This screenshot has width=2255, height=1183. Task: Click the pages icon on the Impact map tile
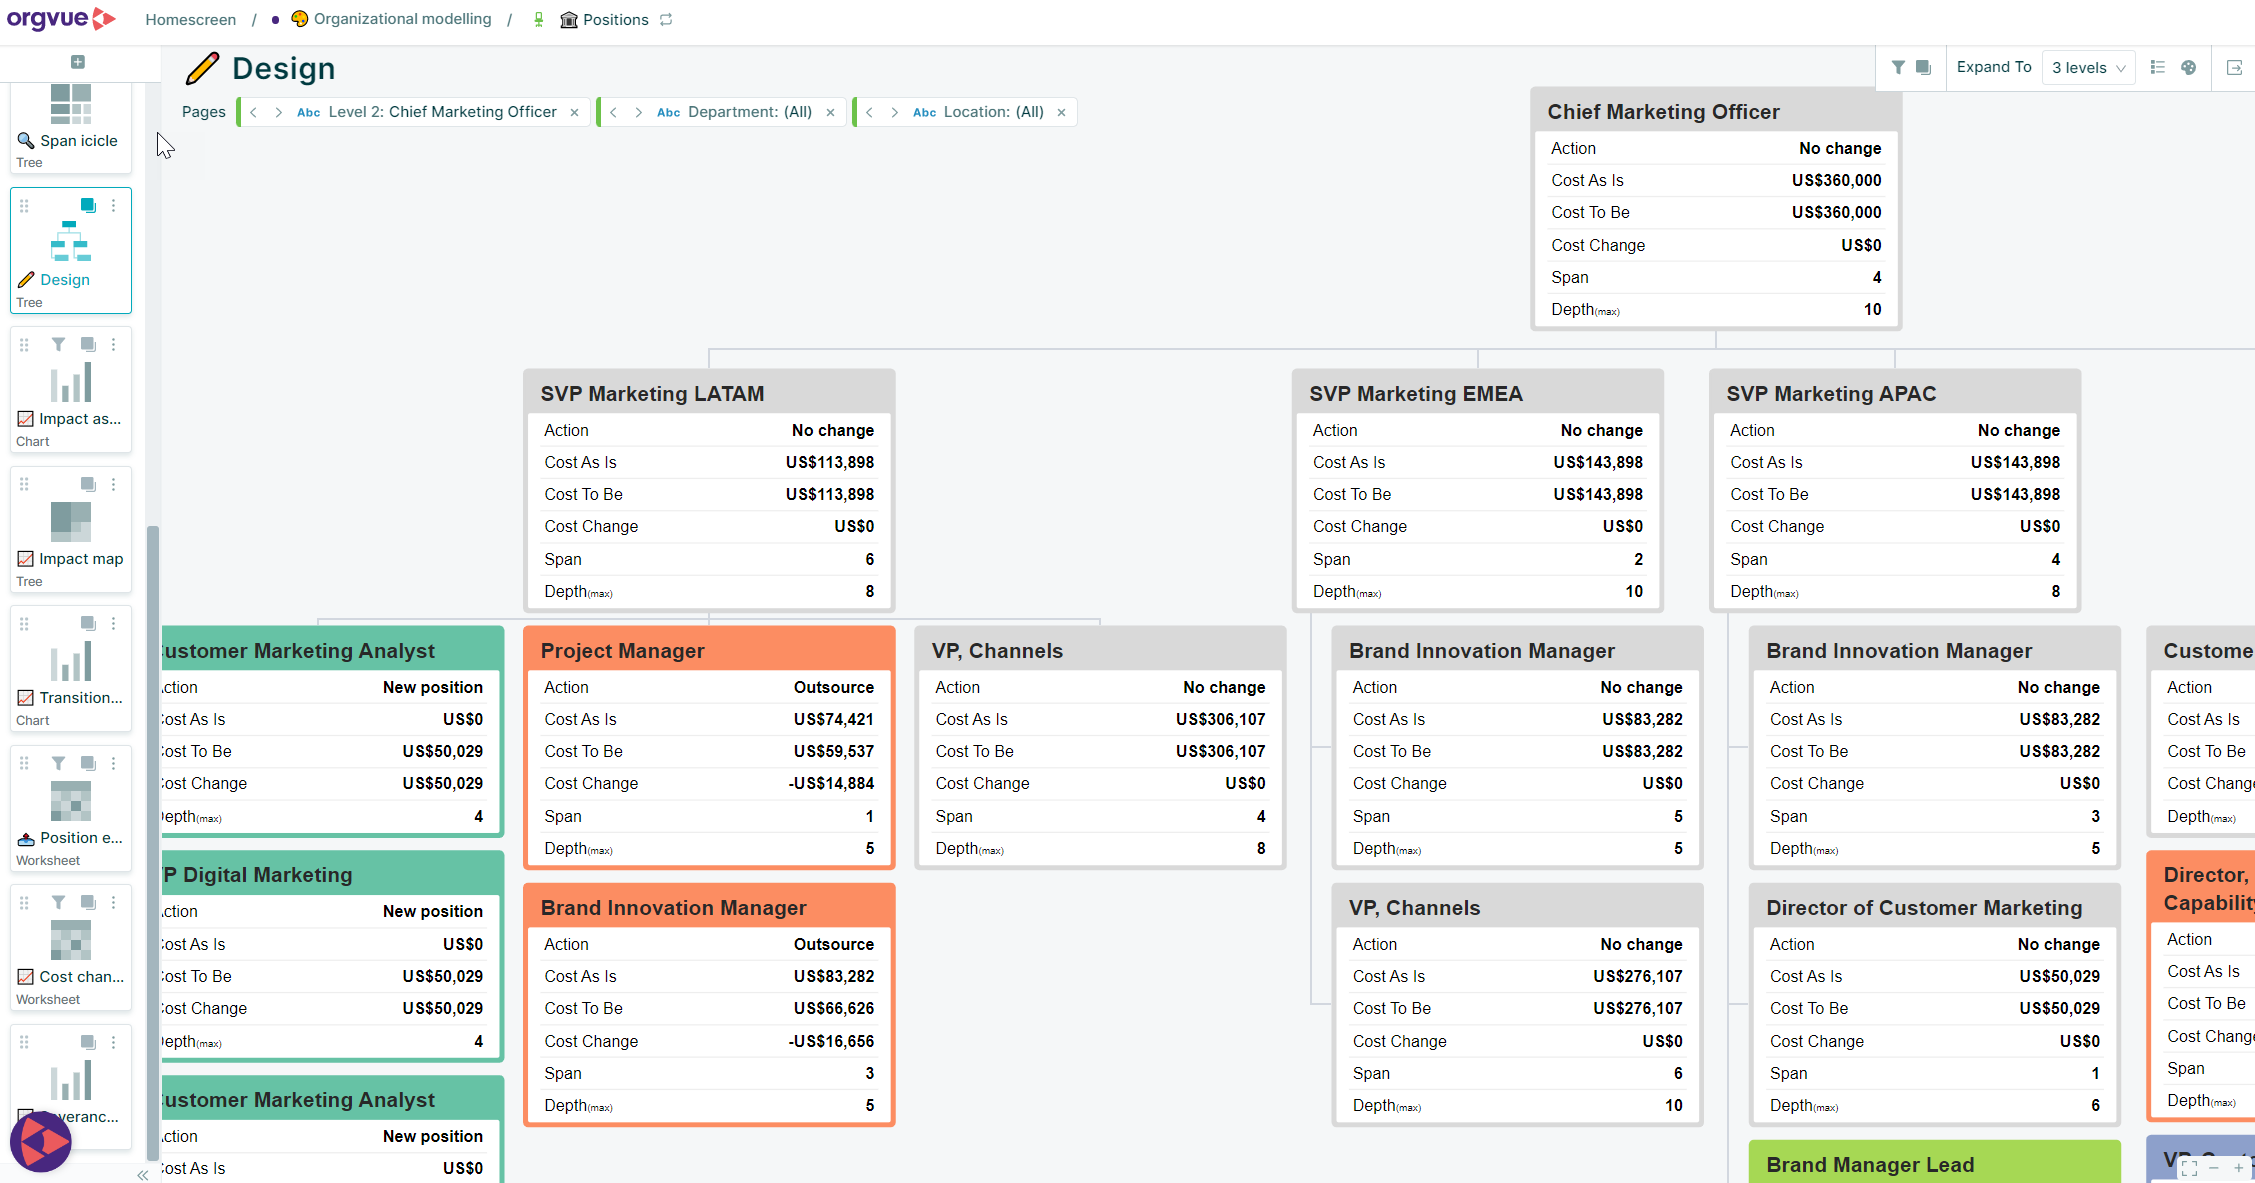coord(88,484)
